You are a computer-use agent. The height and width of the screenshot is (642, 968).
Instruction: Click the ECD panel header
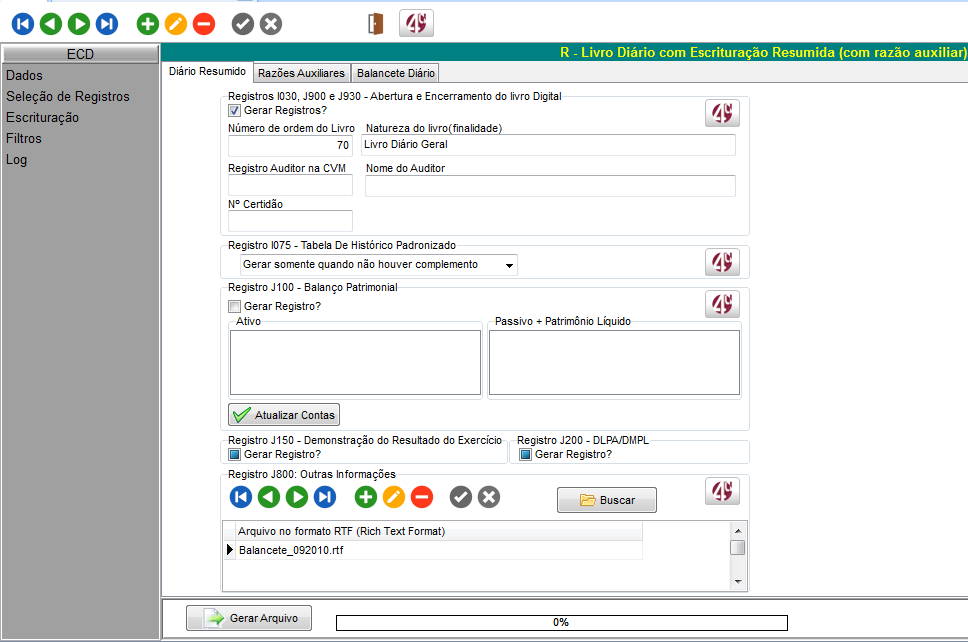(80, 54)
